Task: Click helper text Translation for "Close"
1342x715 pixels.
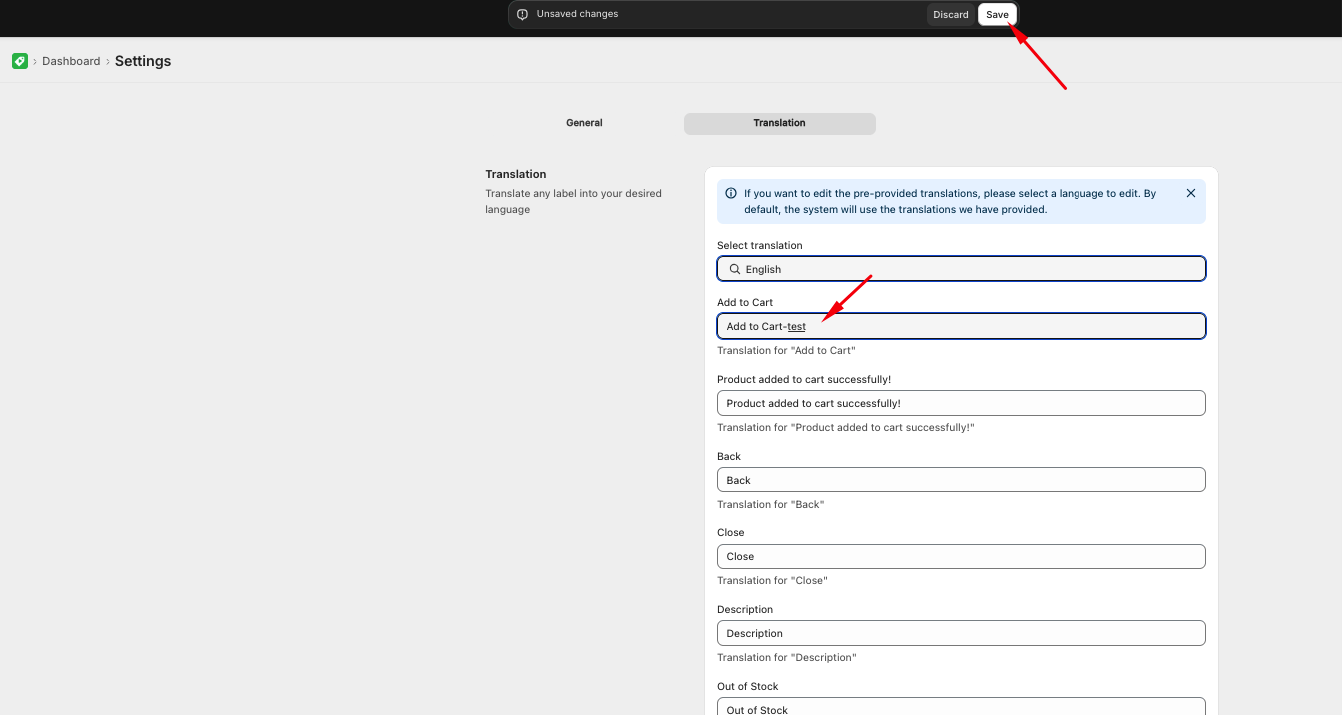Action: pos(772,580)
